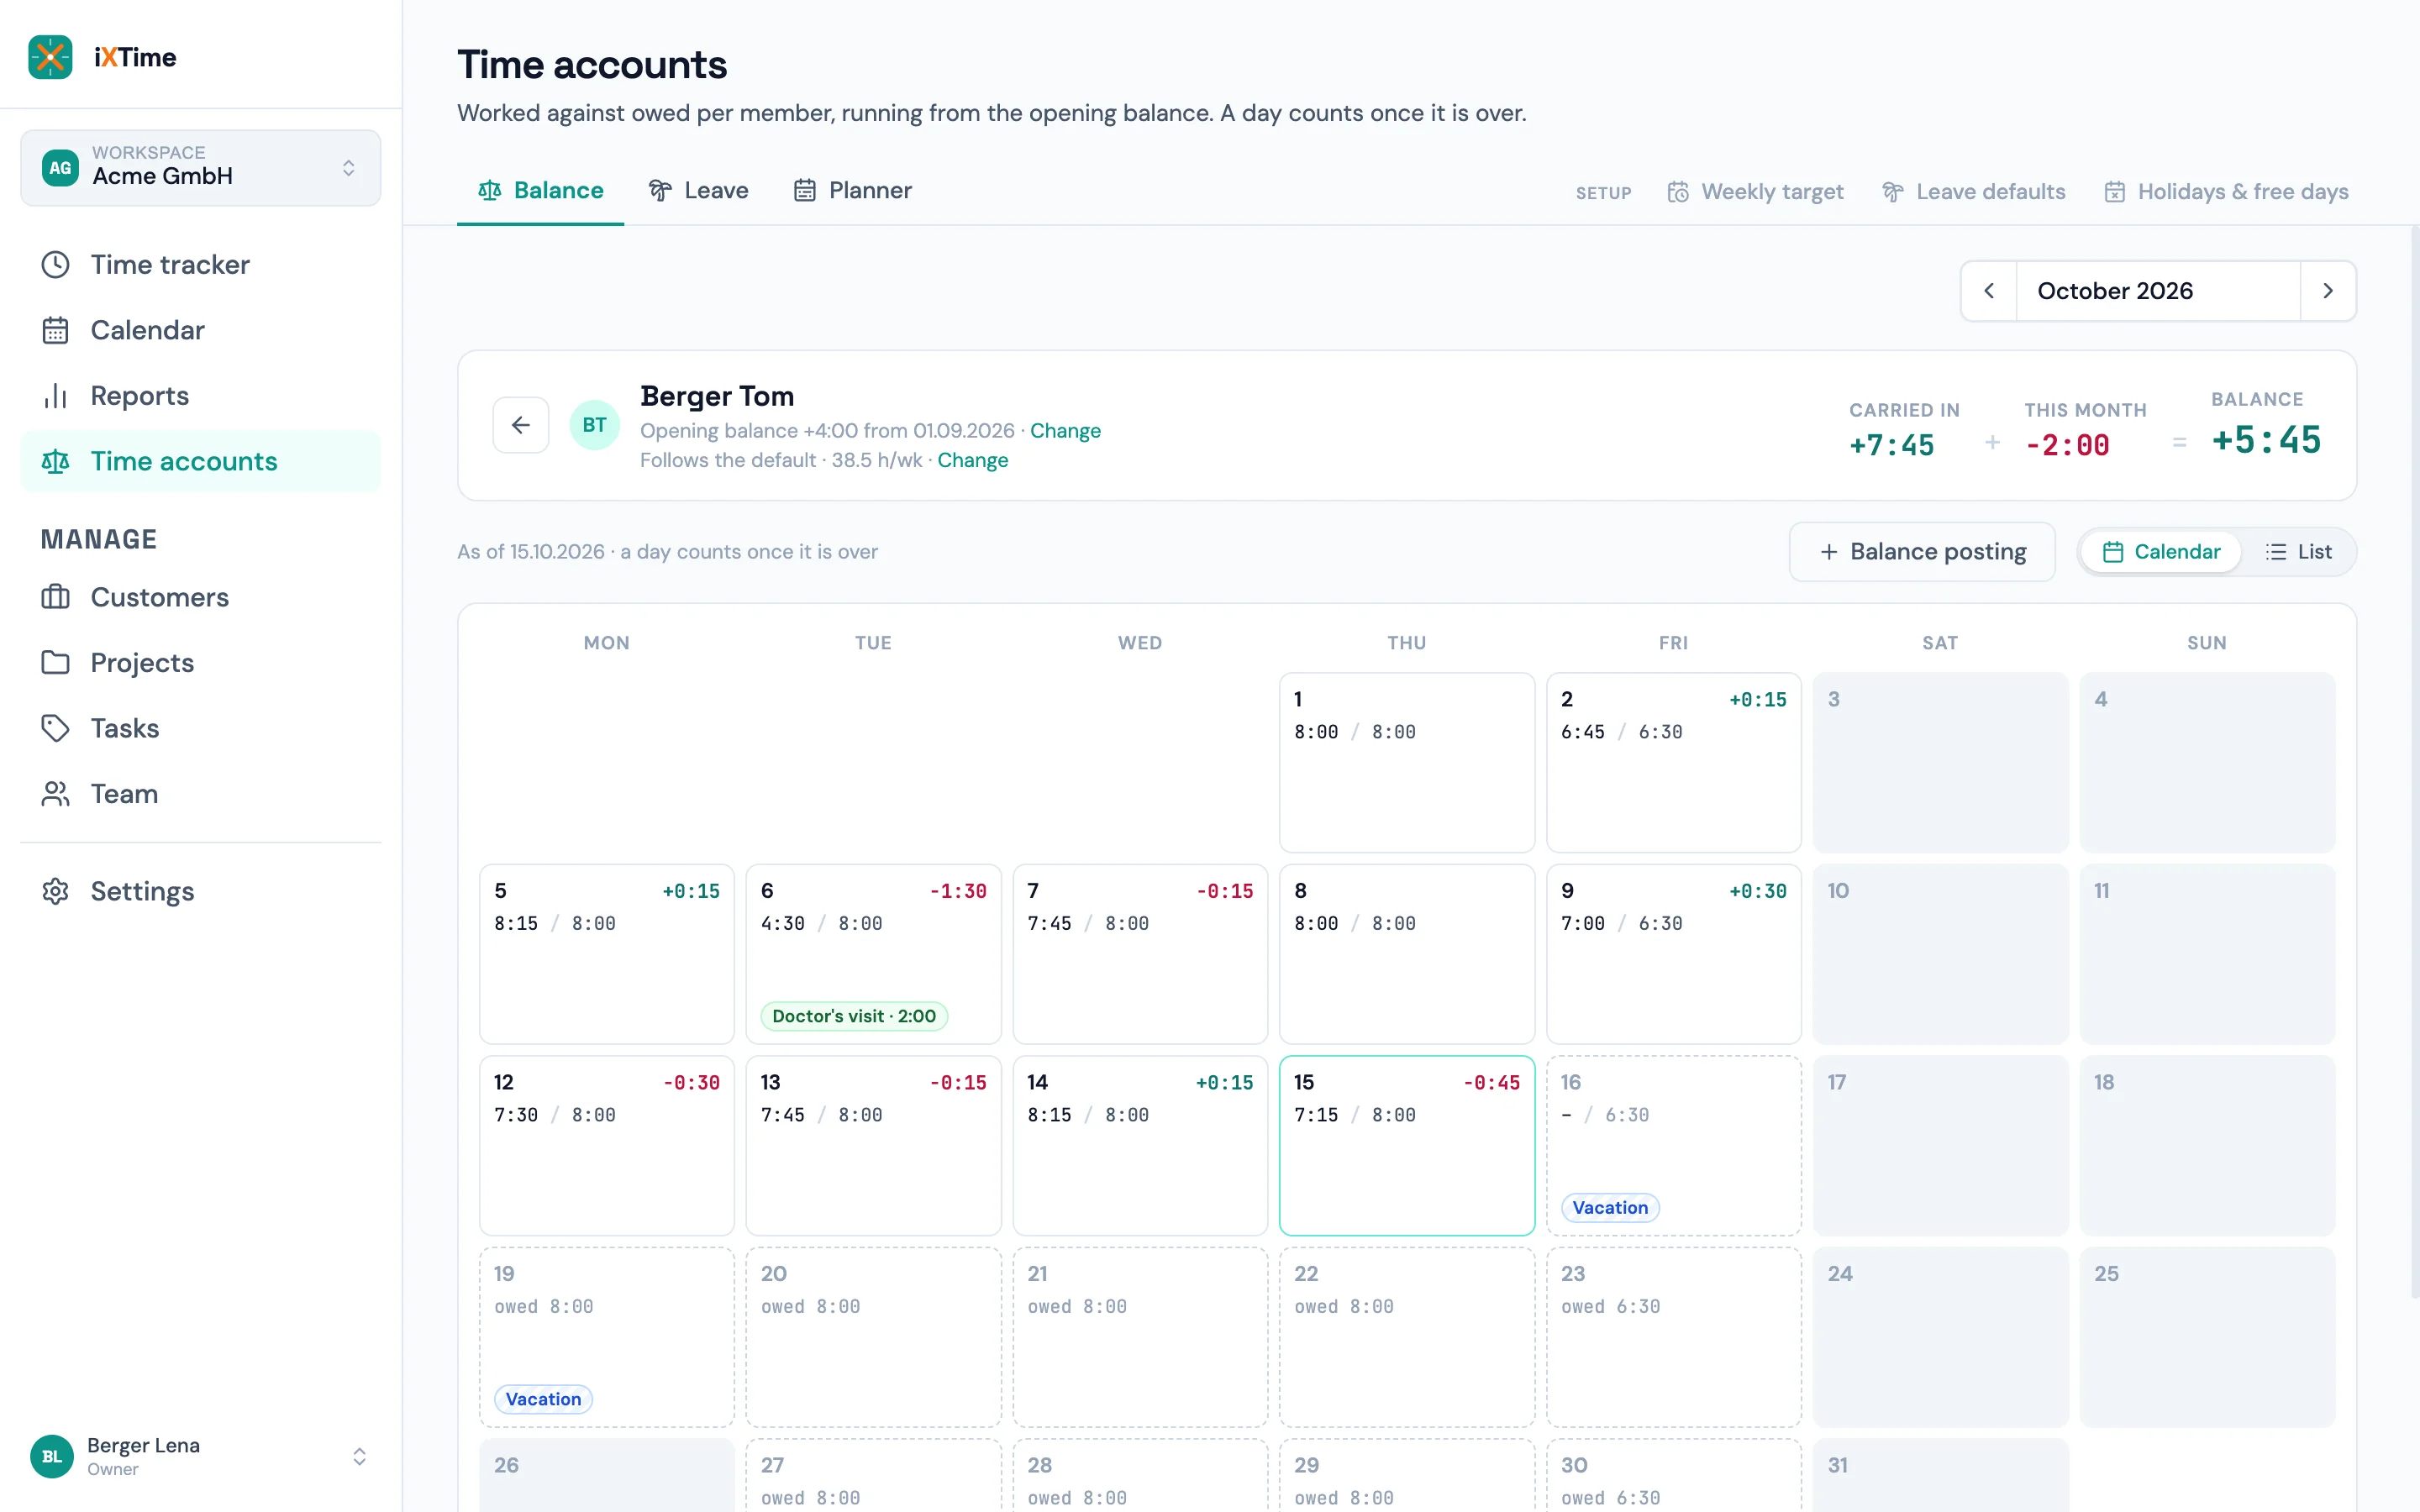Open the Team people icon
Image resolution: width=2420 pixels, height=1512 pixels.
[55, 794]
